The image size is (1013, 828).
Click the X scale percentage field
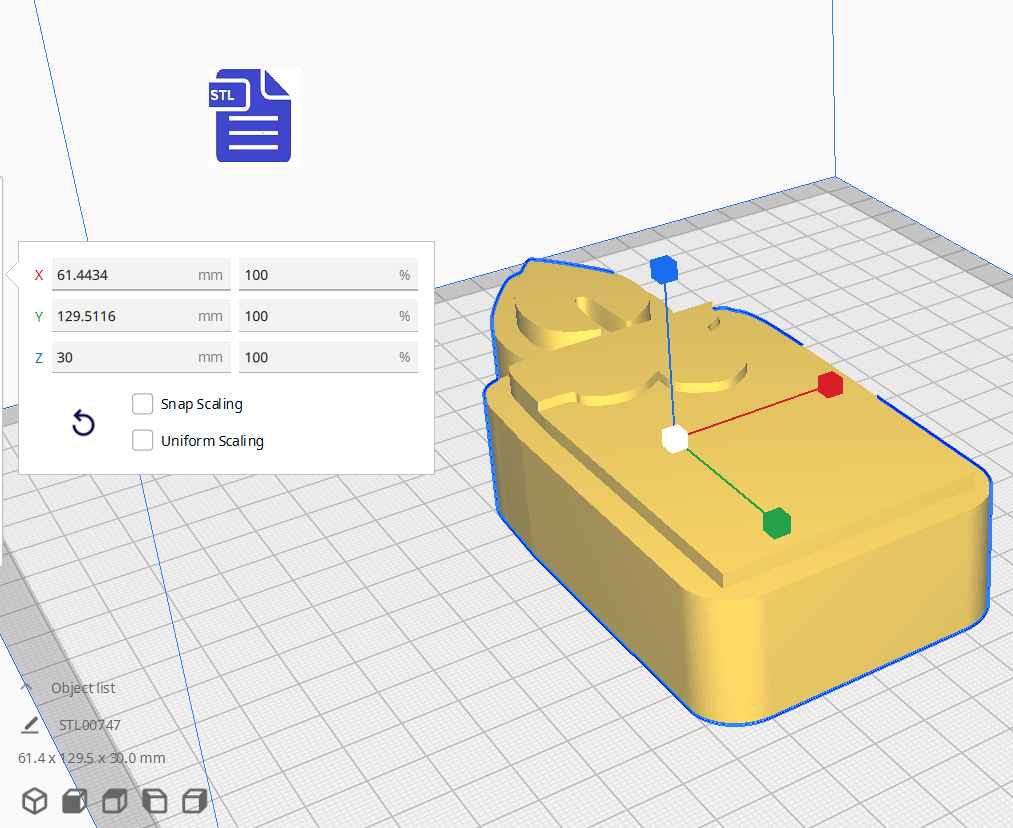point(327,275)
